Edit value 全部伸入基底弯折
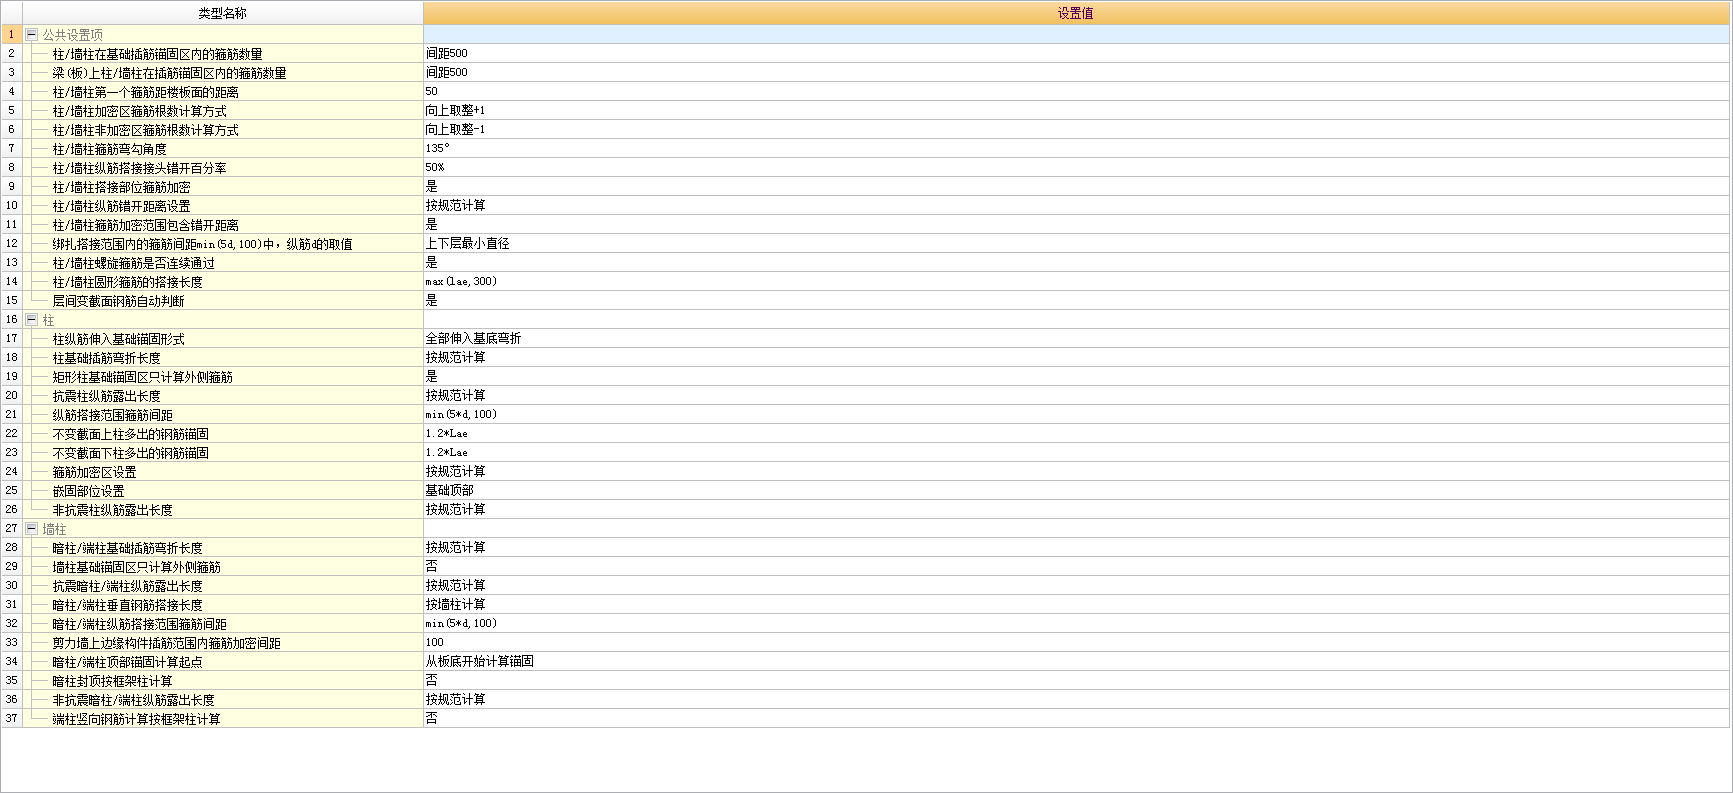The width and height of the screenshot is (1733, 793). pos(1076,338)
